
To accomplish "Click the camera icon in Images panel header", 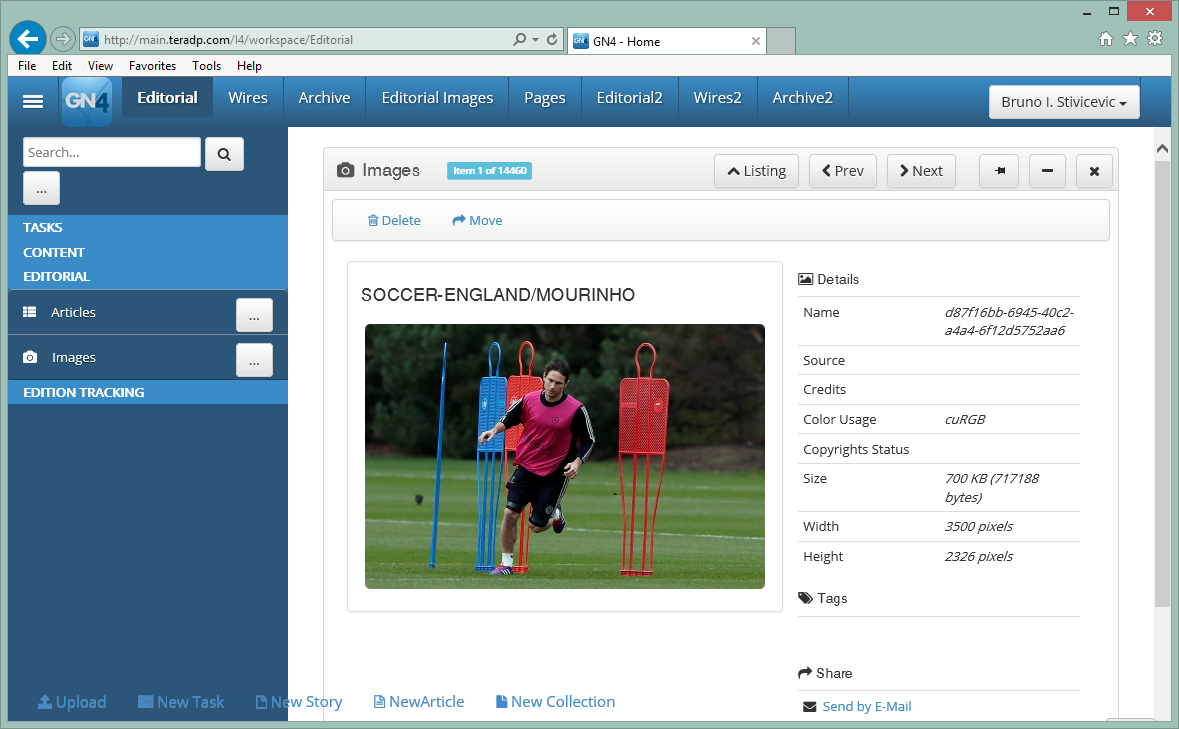I will coord(345,171).
